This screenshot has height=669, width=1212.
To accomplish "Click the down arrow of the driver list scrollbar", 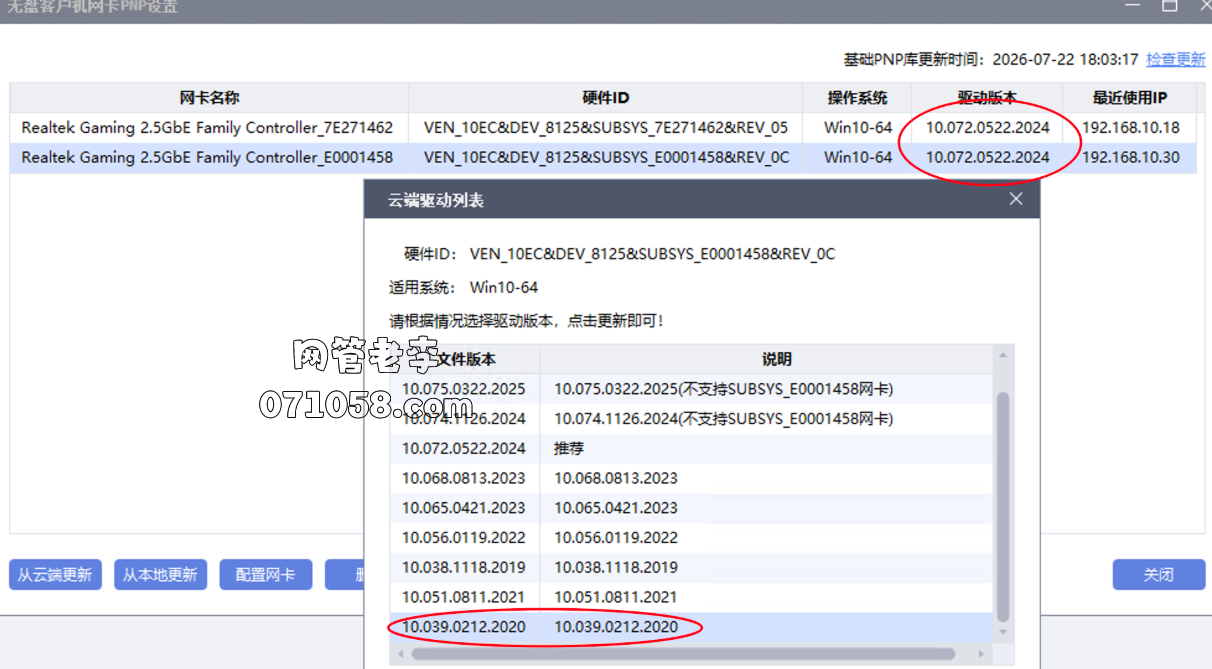I will point(1004,633).
